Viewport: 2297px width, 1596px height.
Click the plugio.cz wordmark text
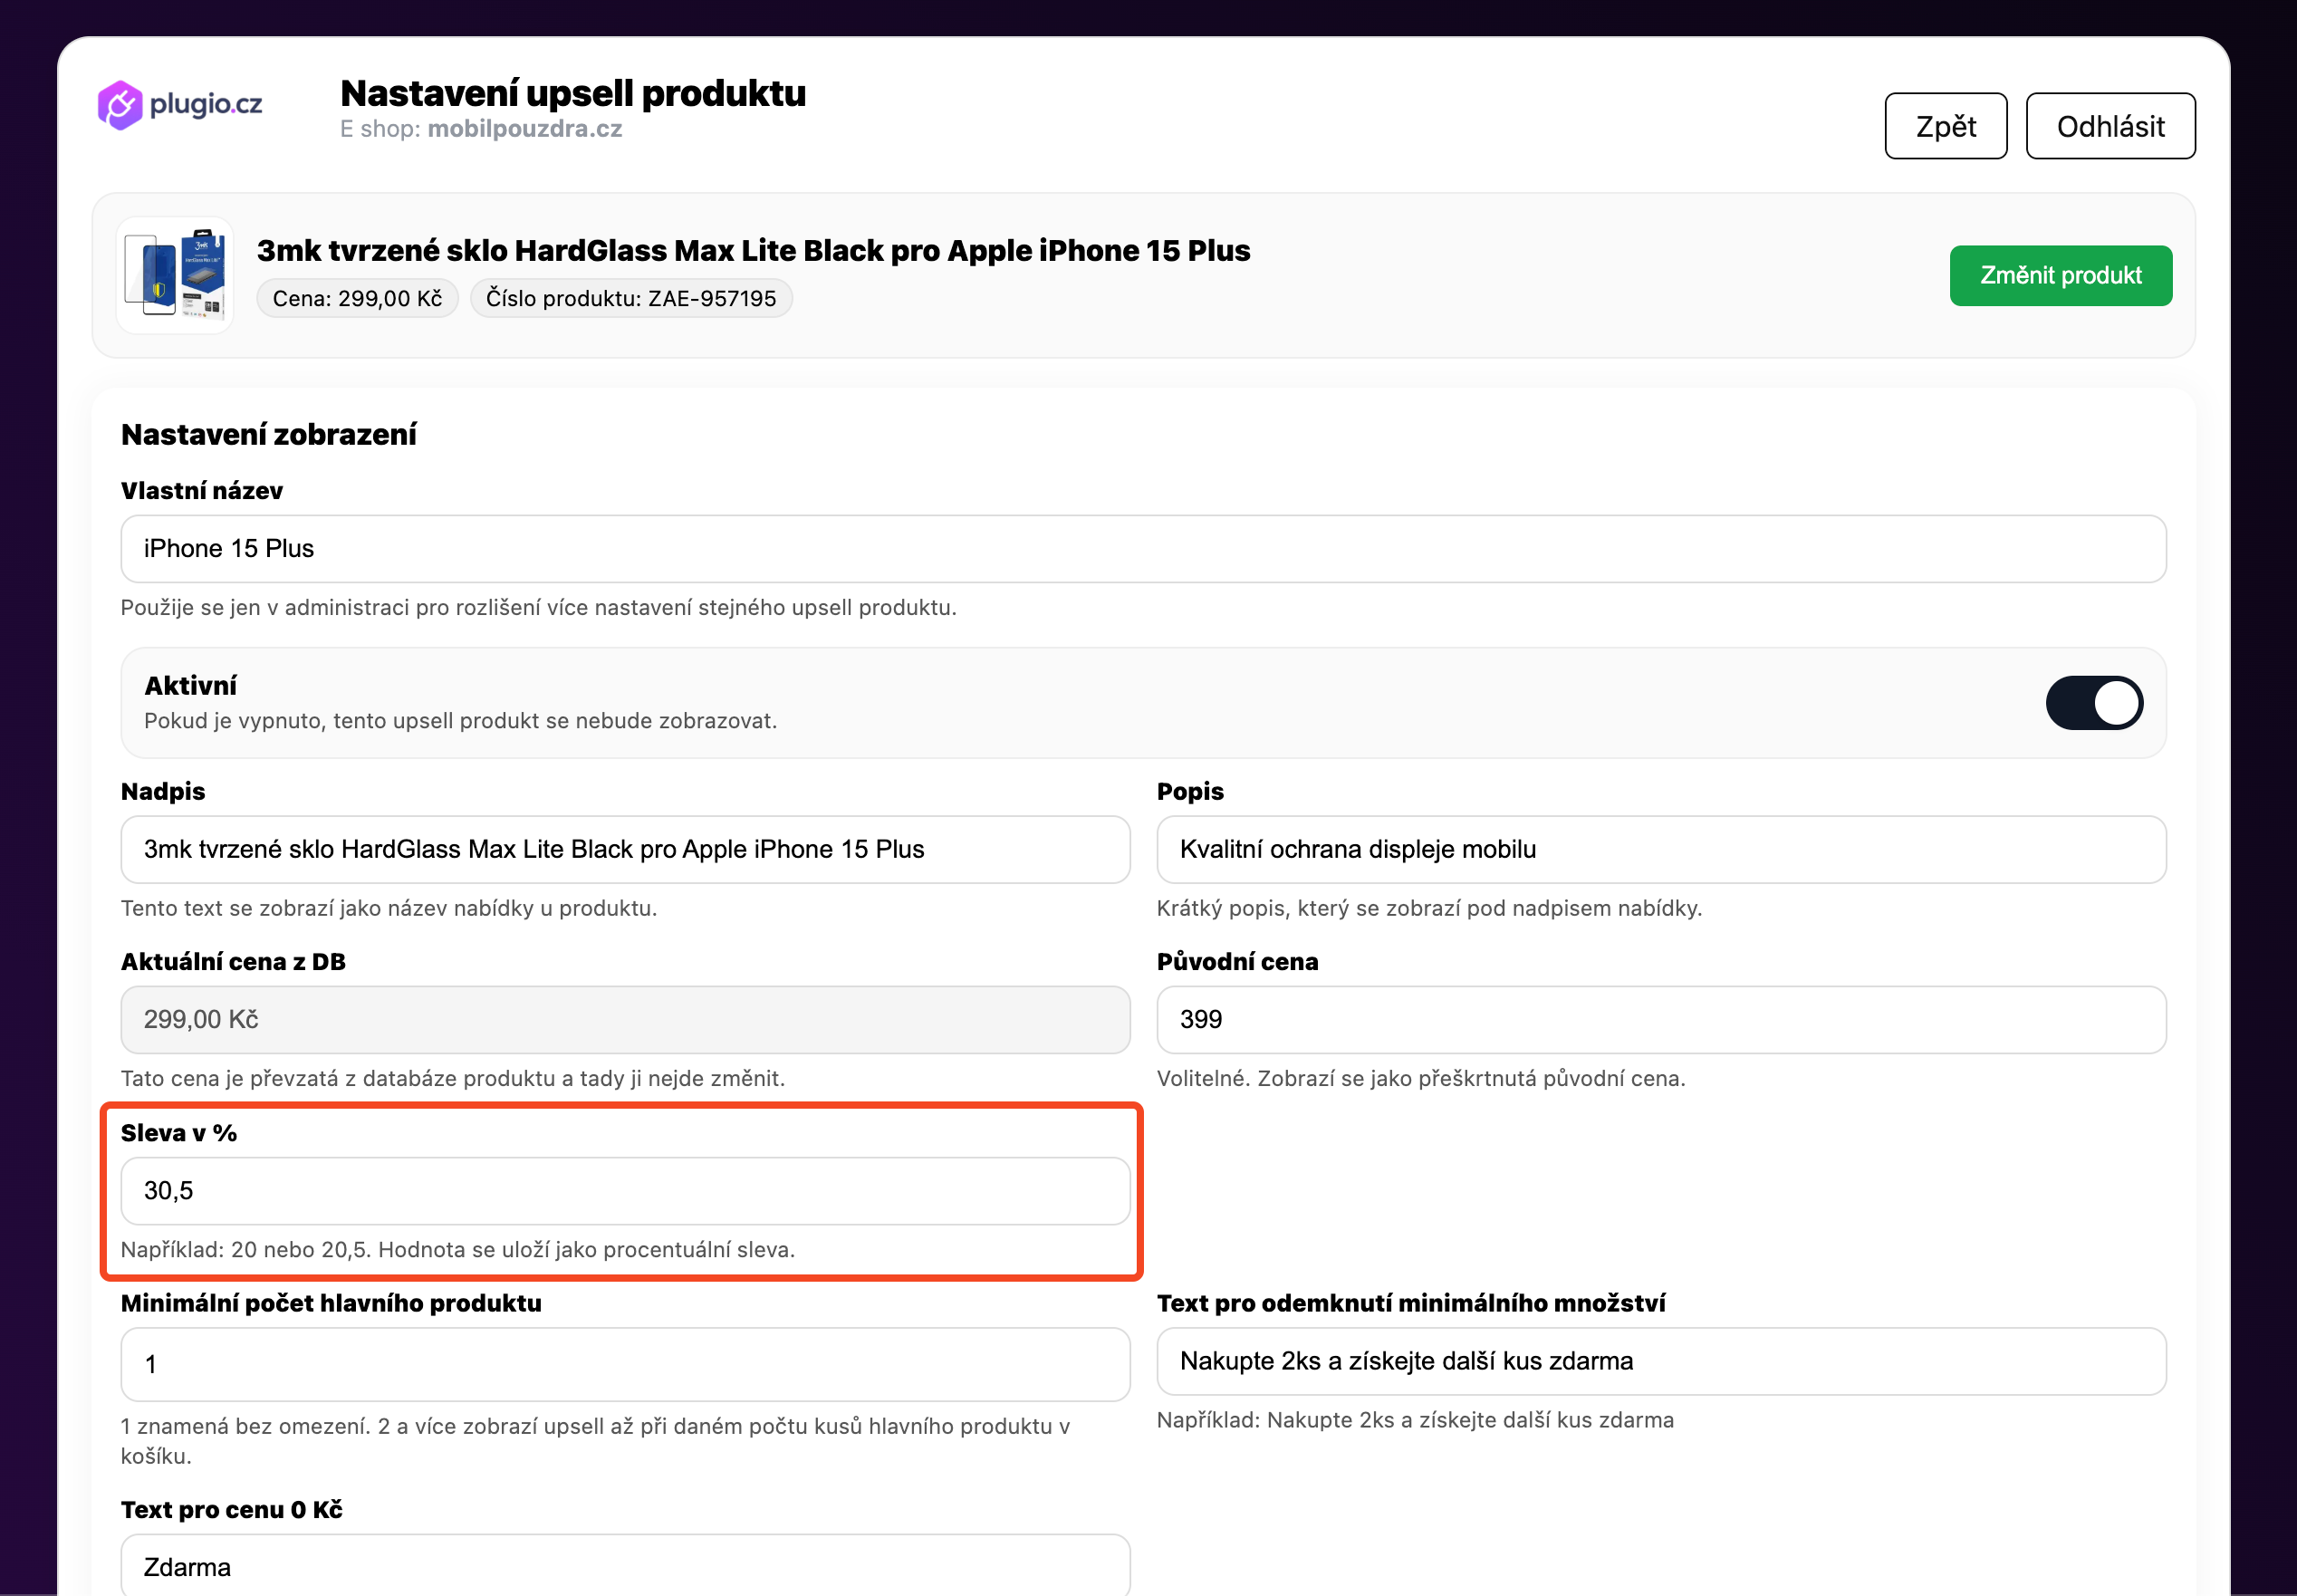tap(206, 104)
